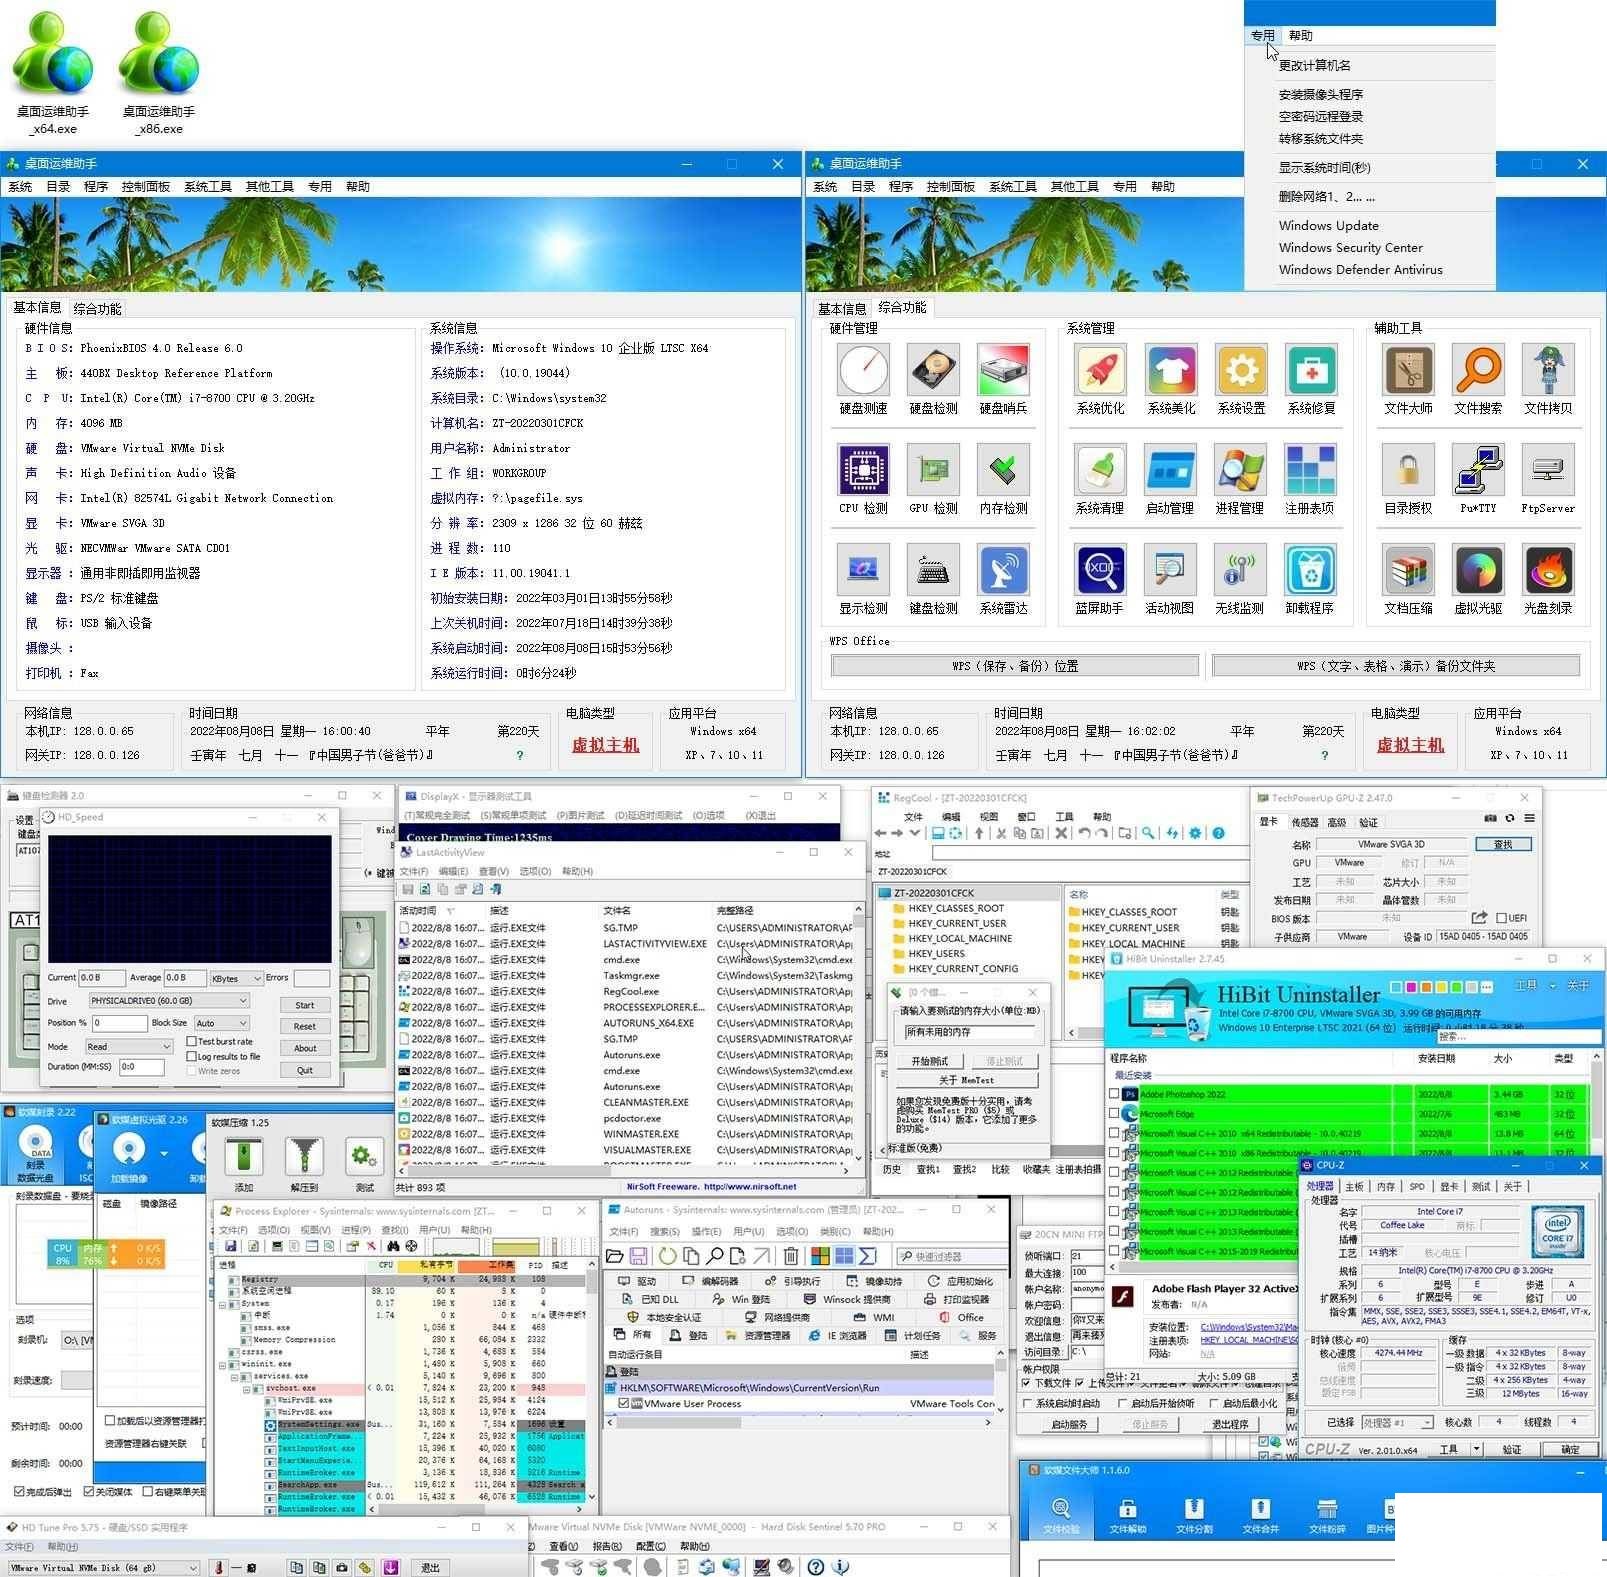Screen dimensions: 1607x1577
Task: Open the 光盘刻录 disc burning icon
Action: point(1548,570)
